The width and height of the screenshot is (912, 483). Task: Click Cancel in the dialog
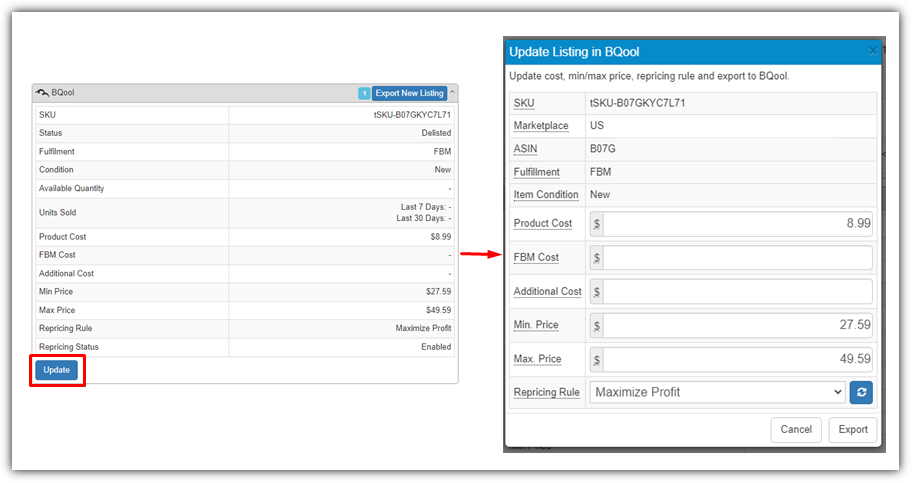[796, 429]
